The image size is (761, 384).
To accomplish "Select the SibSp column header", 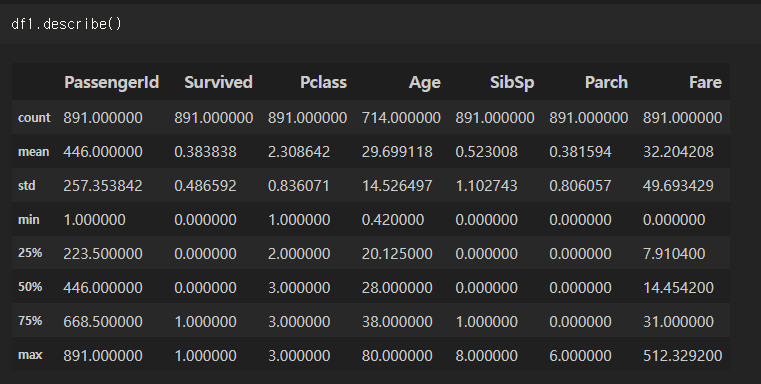I will 512,83.
